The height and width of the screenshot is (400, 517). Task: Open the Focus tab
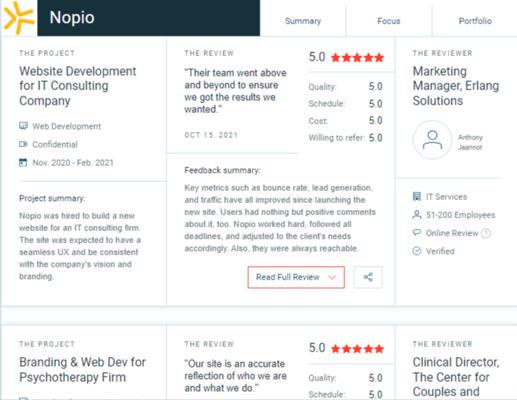(x=389, y=21)
